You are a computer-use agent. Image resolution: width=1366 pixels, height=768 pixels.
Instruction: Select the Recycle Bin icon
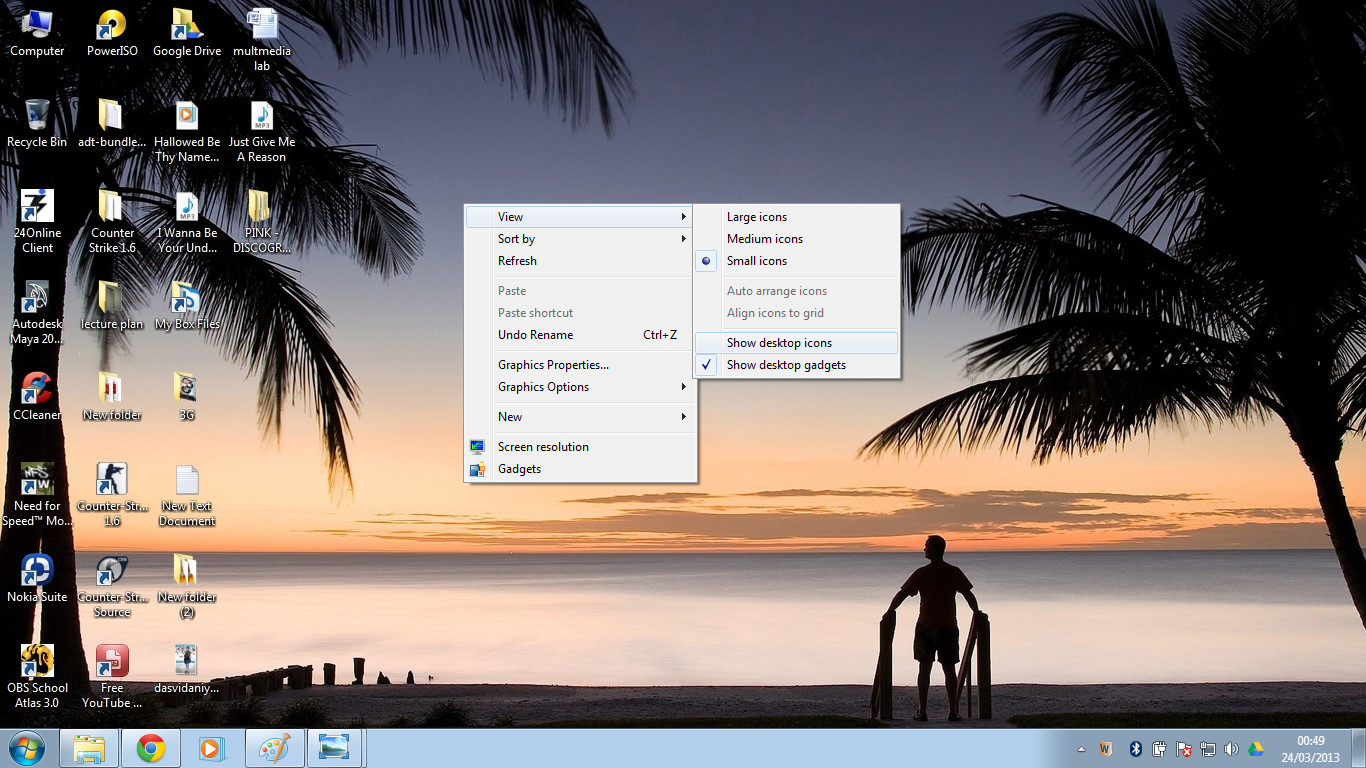[x=37, y=125]
